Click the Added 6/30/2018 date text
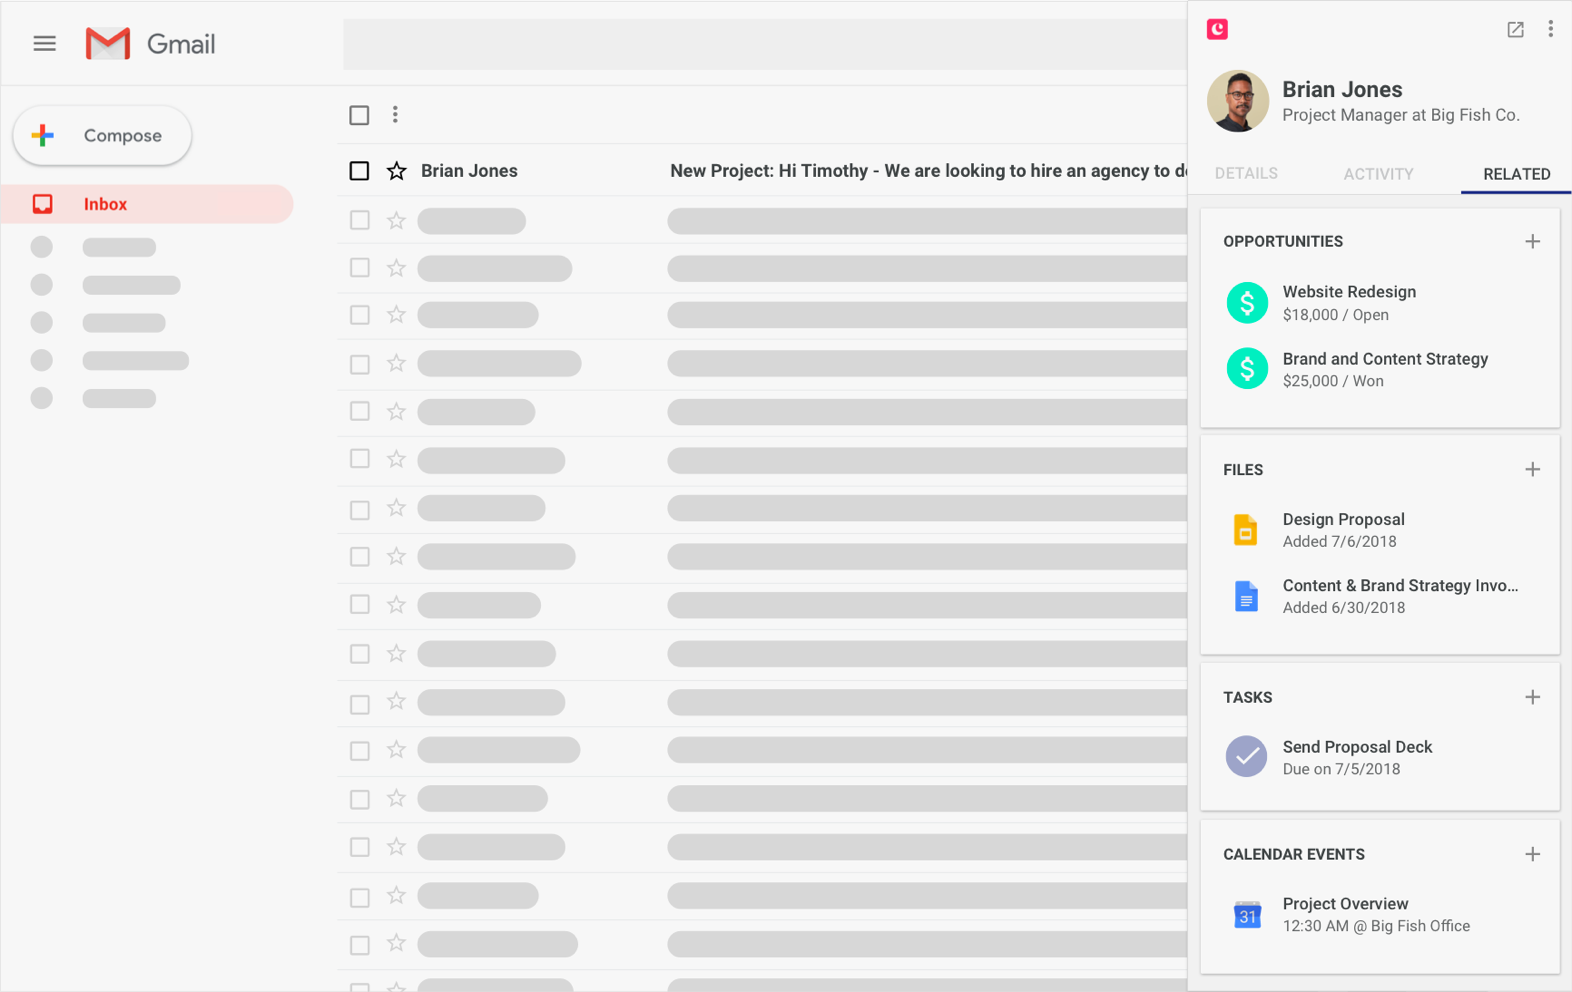The image size is (1572, 992). click(1344, 607)
